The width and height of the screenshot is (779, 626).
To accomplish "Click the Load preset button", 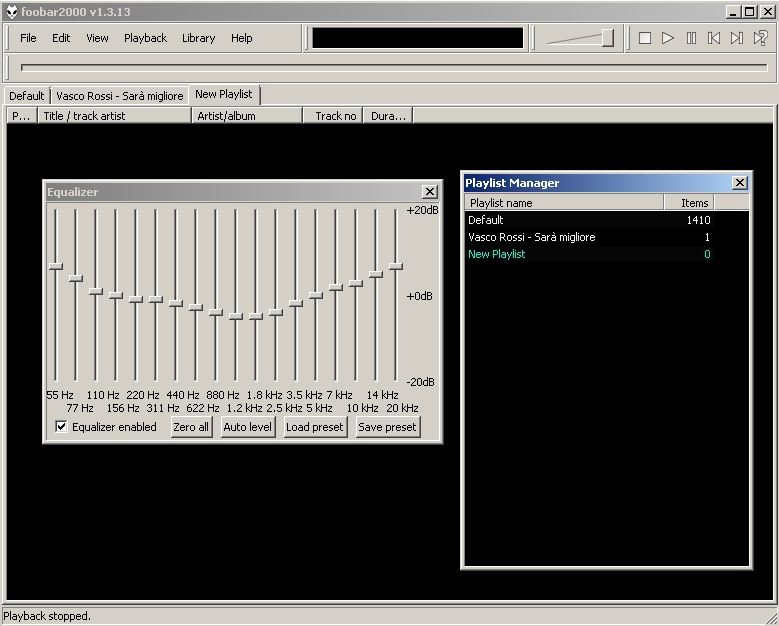I will (314, 427).
